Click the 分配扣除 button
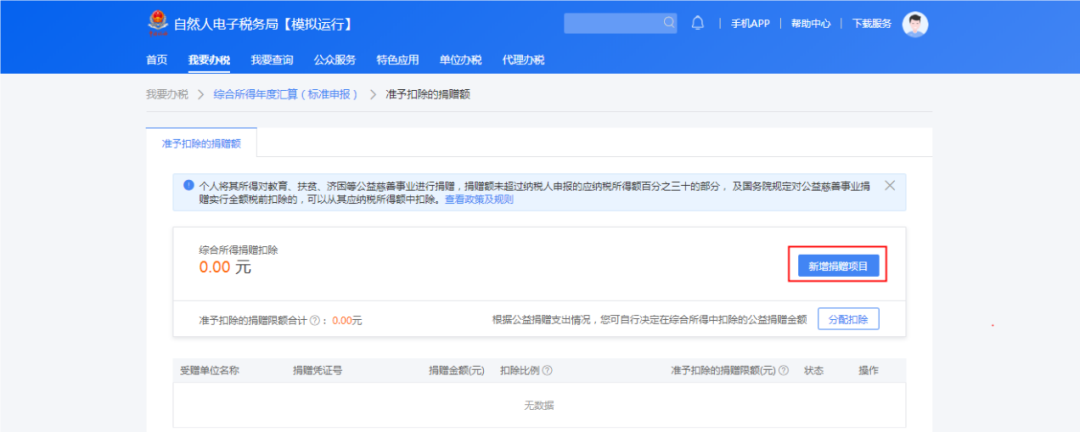The width and height of the screenshot is (1080, 432). [x=848, y=319]
